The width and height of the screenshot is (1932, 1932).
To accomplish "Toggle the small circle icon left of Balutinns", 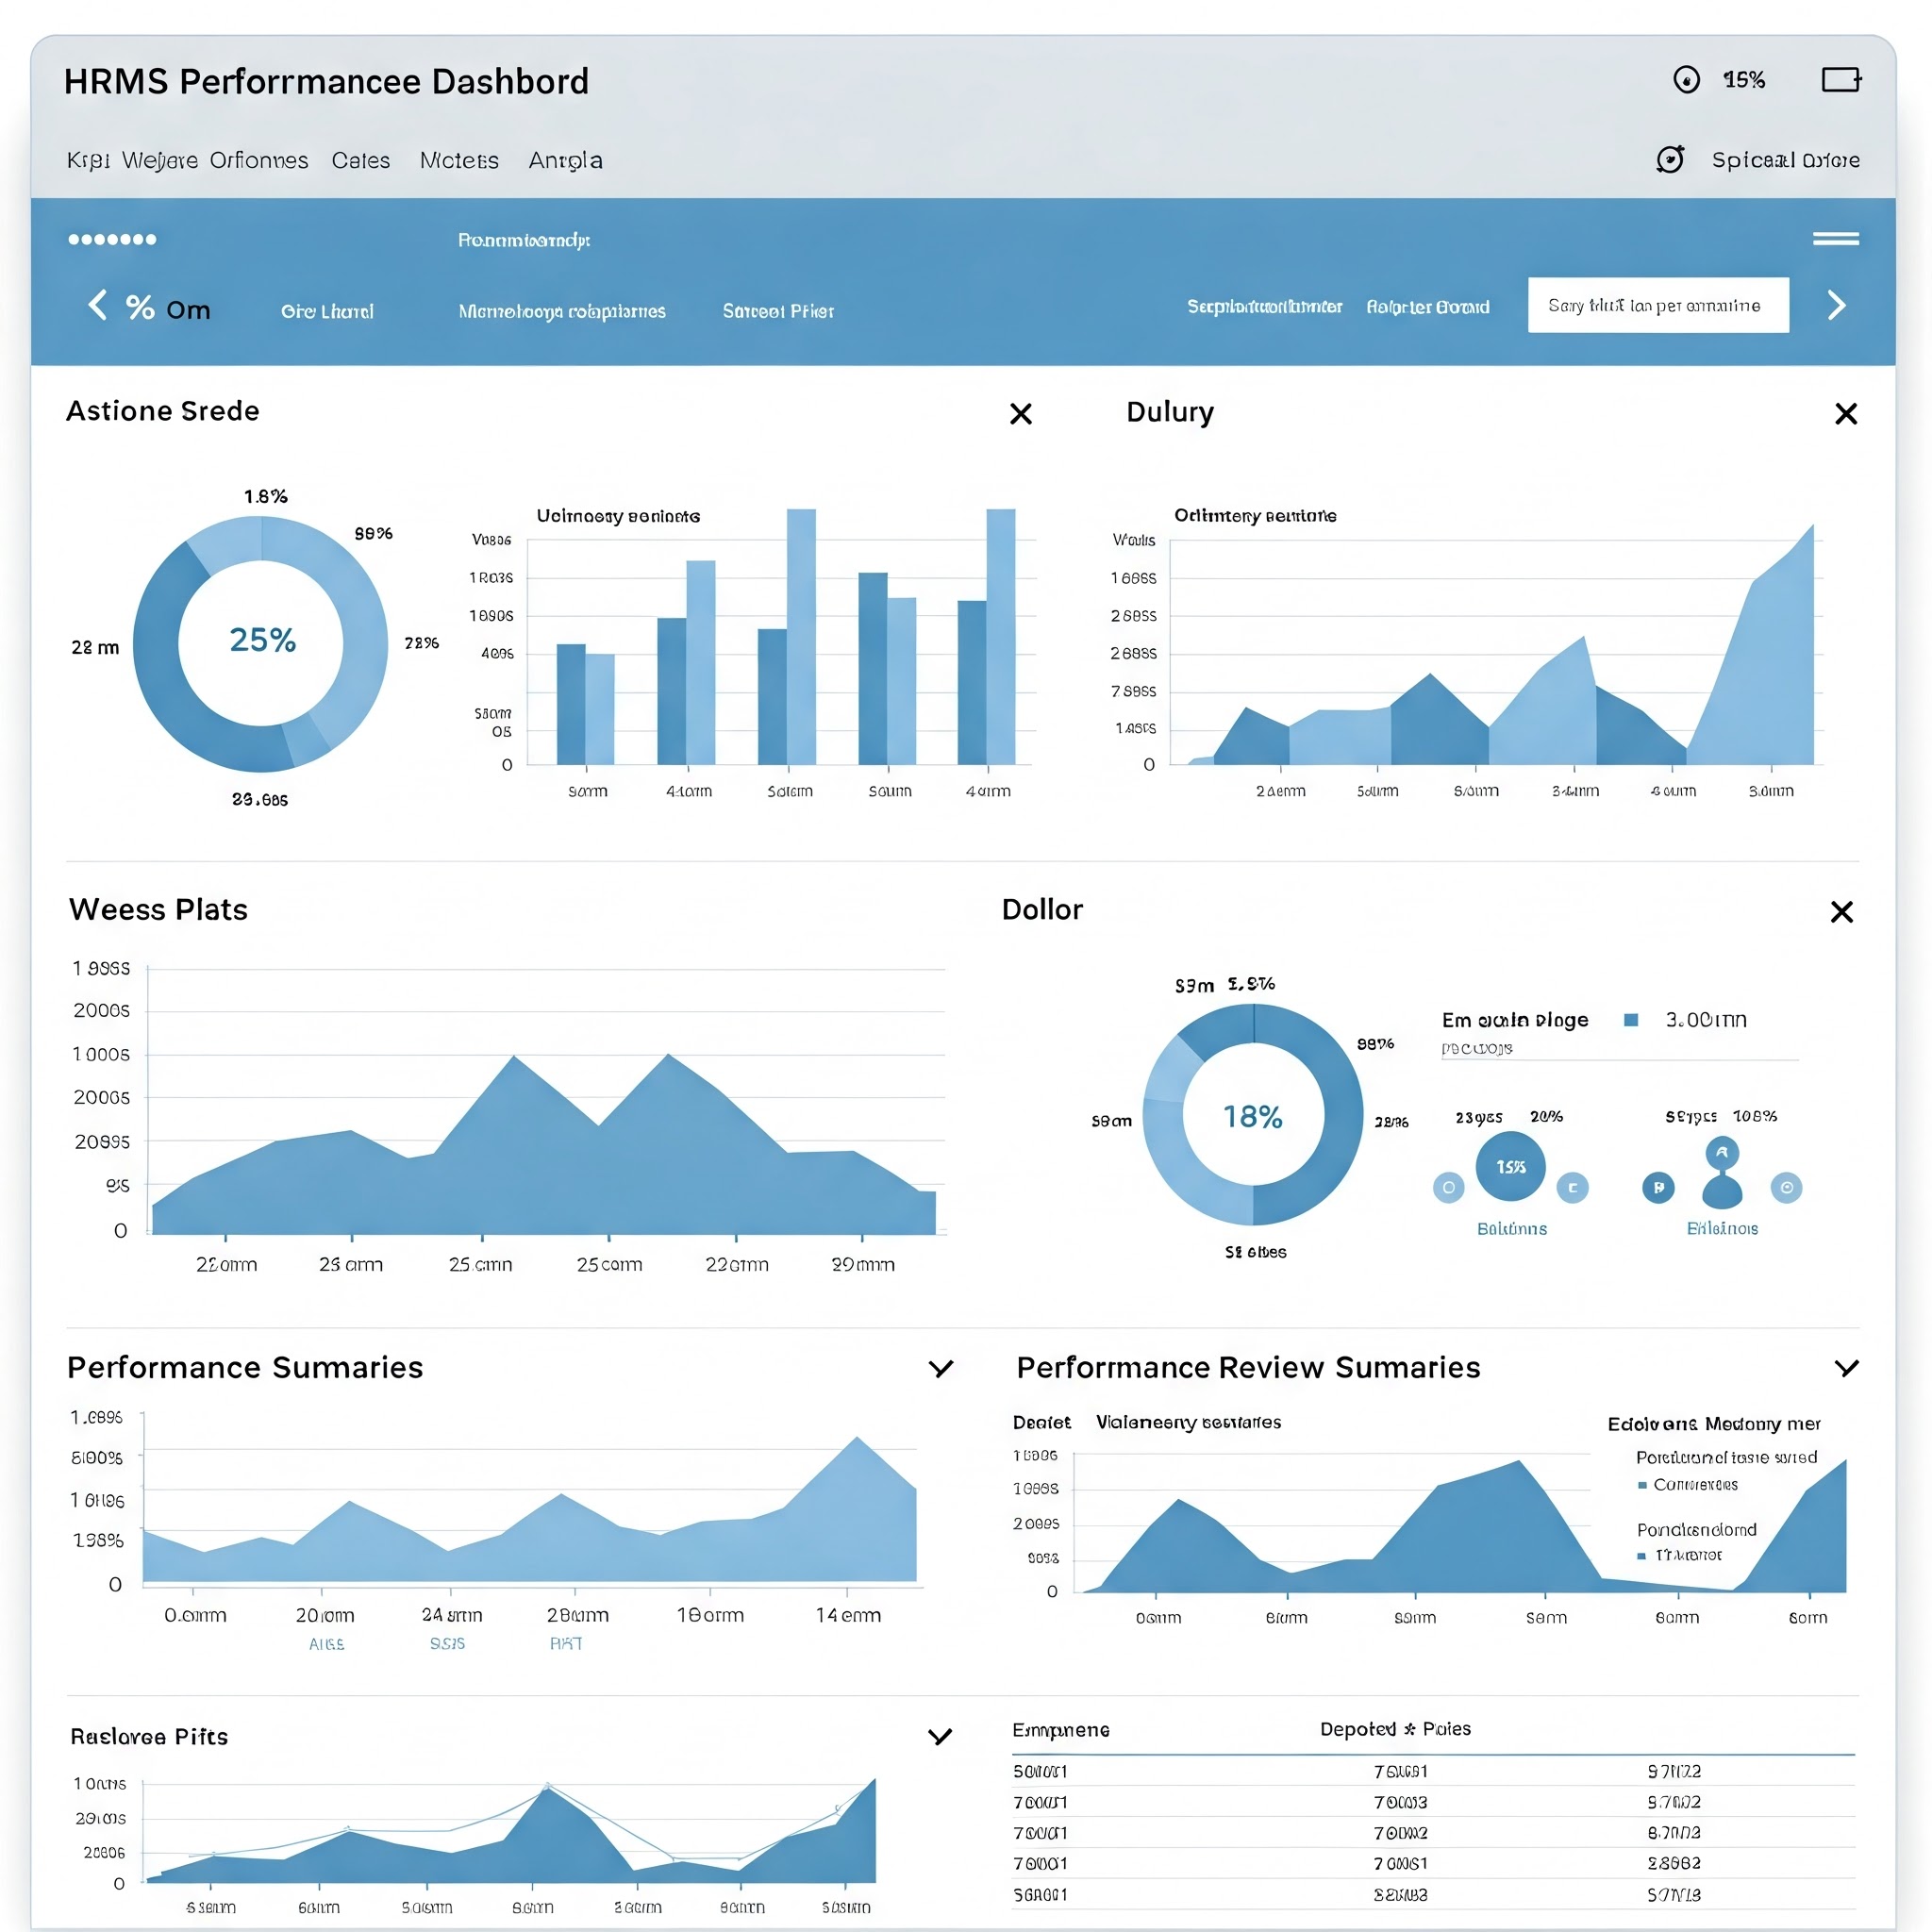I will coord(1449,1188).
